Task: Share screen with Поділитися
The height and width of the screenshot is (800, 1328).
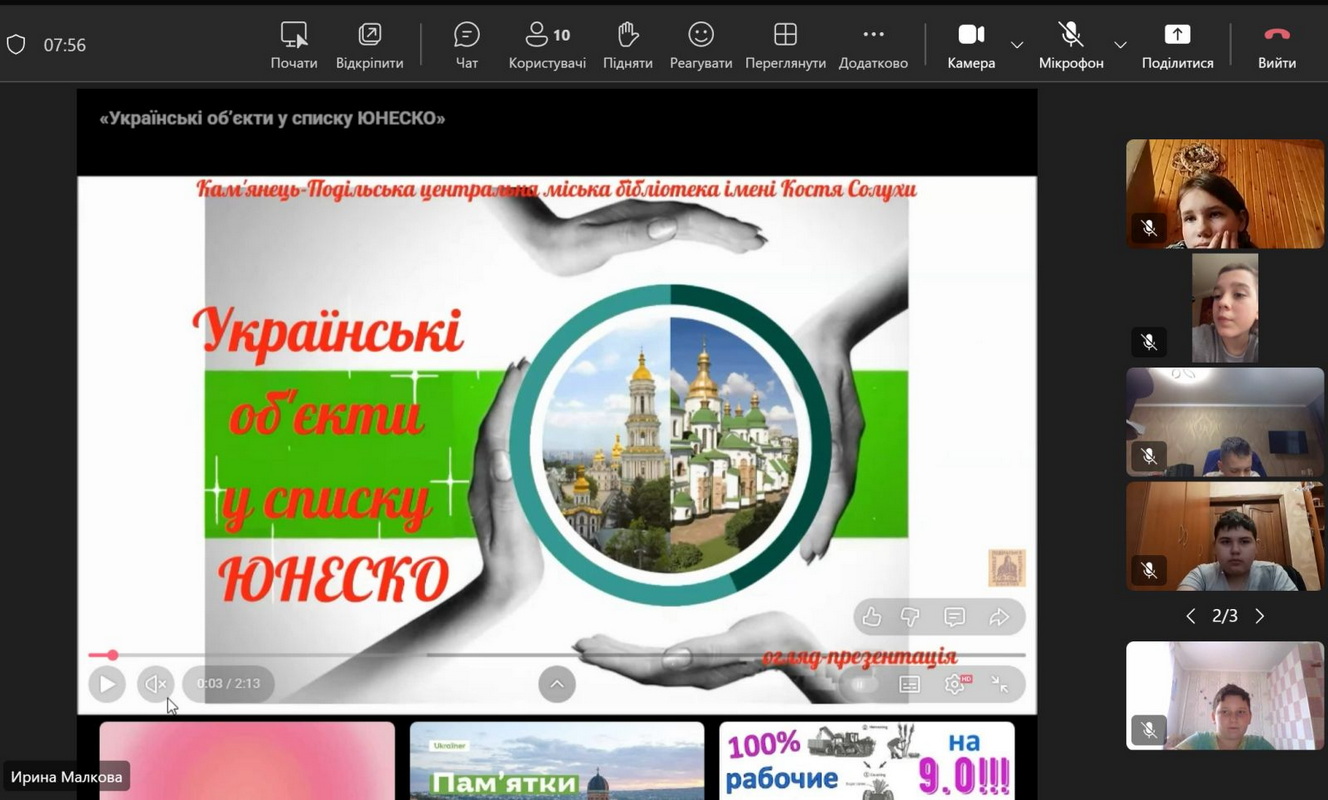Action: pyautogui.click(x=1177, y=46)
